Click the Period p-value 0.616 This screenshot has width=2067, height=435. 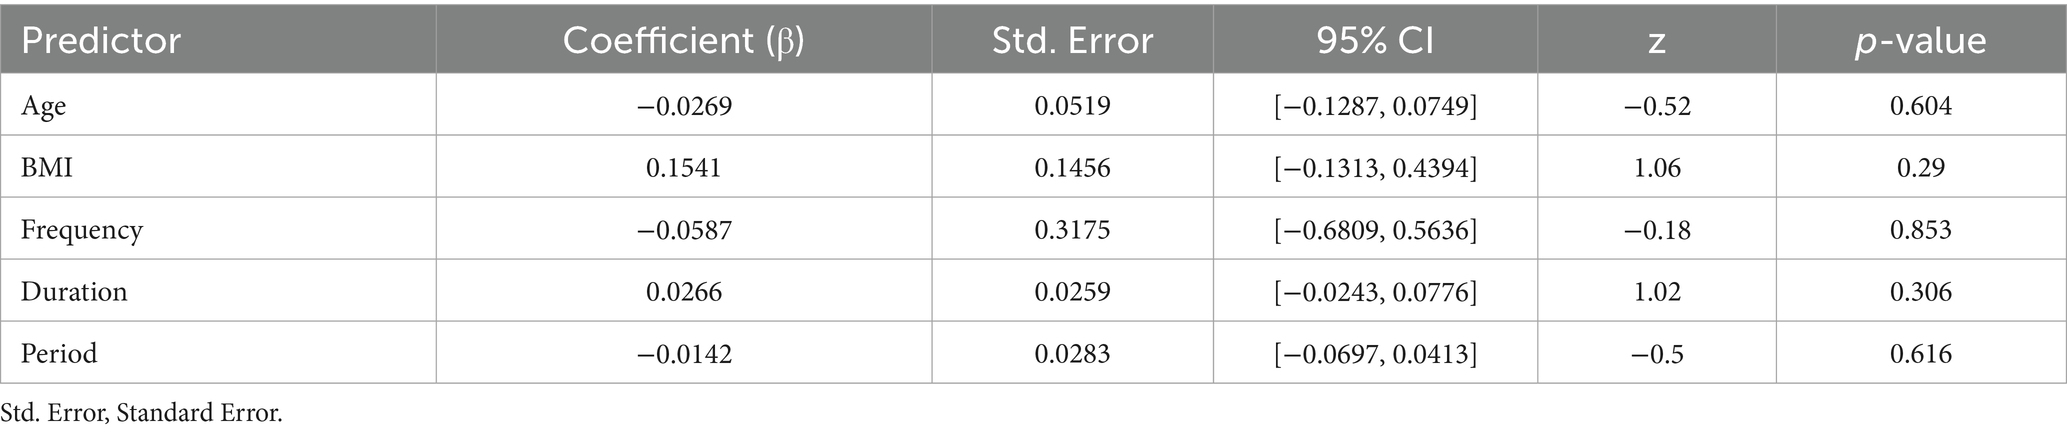(x=1920, y=354)
